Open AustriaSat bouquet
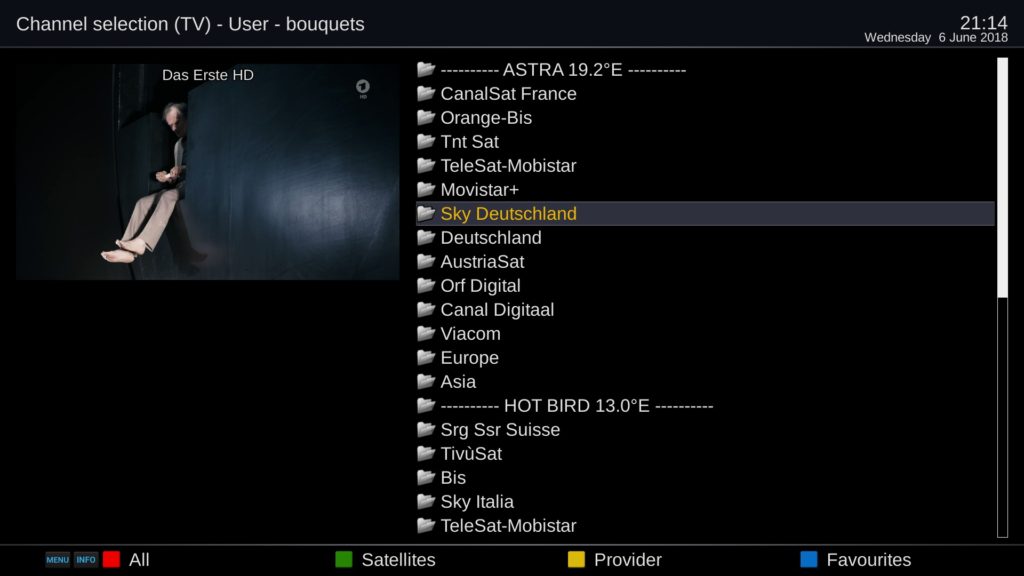Viewport: 1024px width, 576px height. pyautogui.click(x=705, y=261)
